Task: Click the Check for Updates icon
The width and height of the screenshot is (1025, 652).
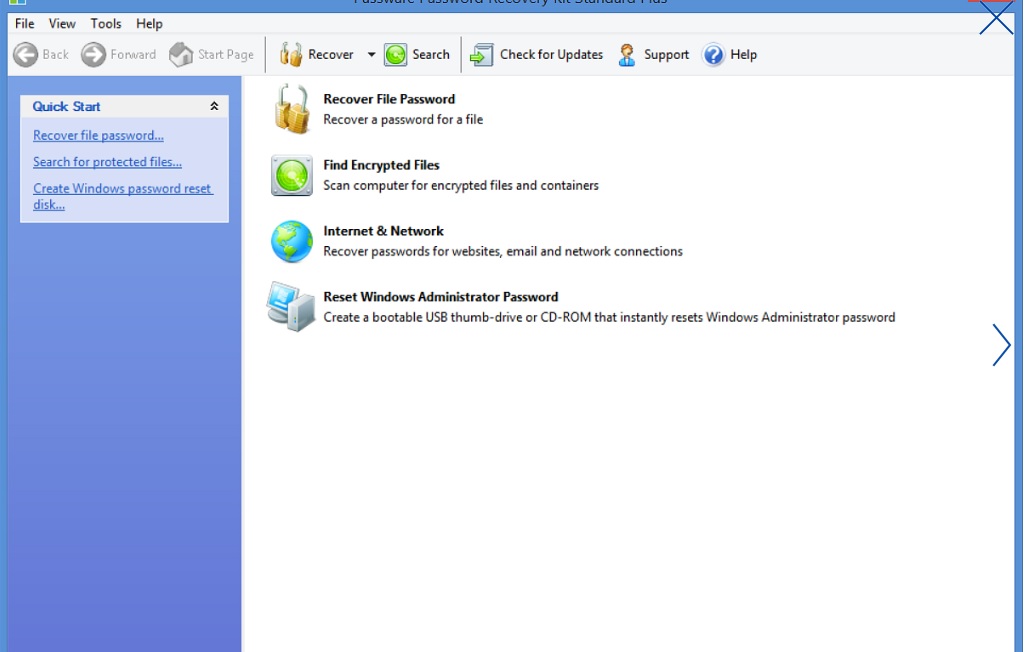Action: pyautogui.click(x=482, y=55)
